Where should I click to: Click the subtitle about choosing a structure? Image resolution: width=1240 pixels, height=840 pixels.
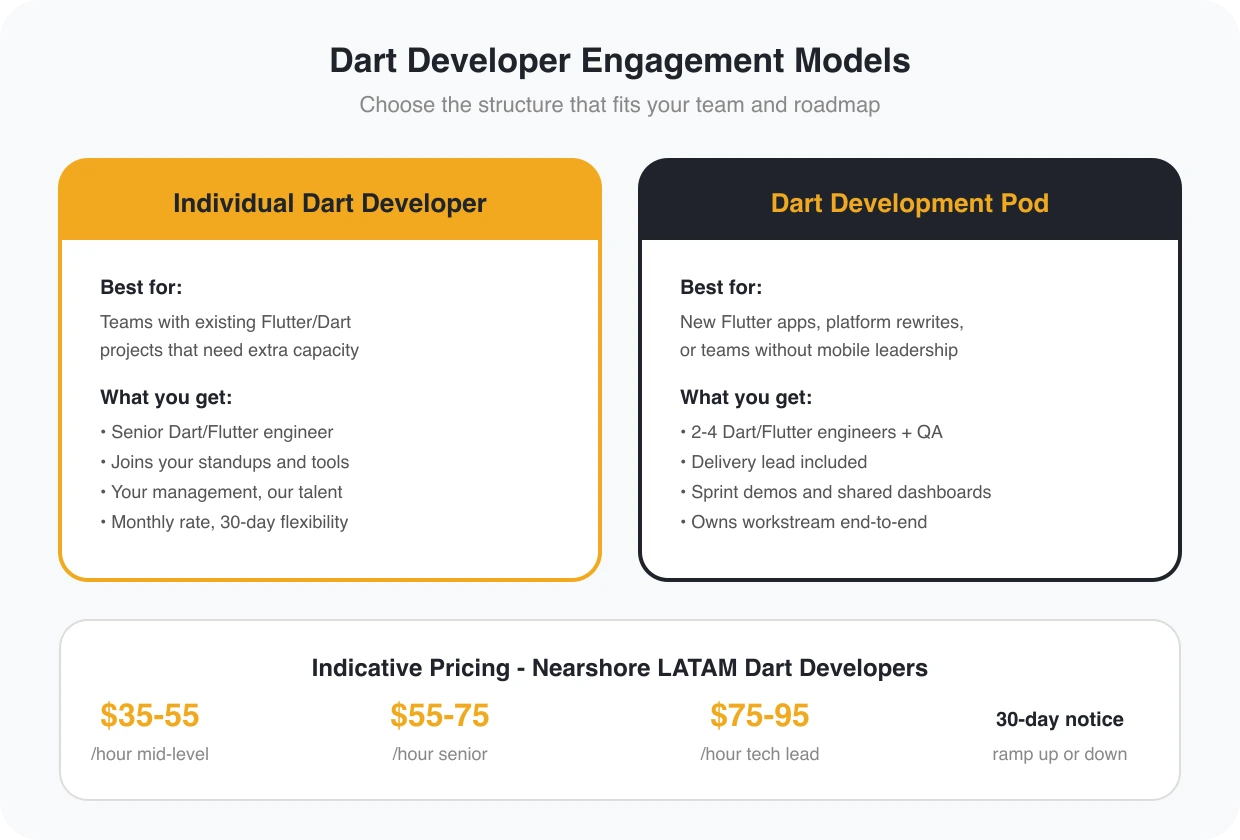tap(620, 104)
